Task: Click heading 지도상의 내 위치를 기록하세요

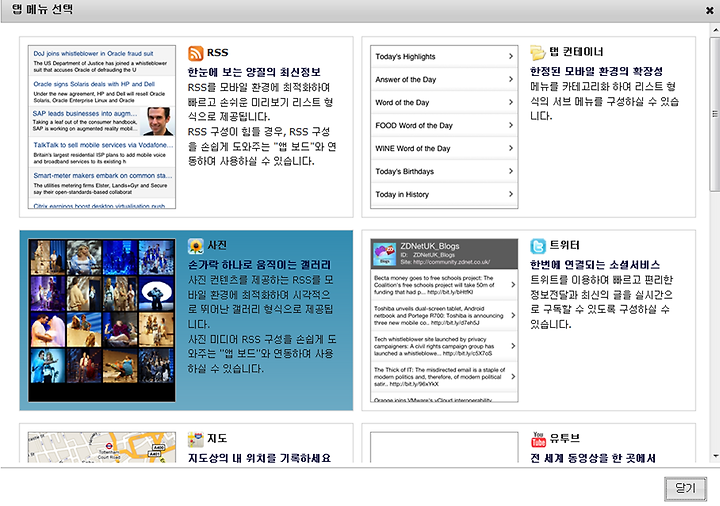Action: pos(259,458)
